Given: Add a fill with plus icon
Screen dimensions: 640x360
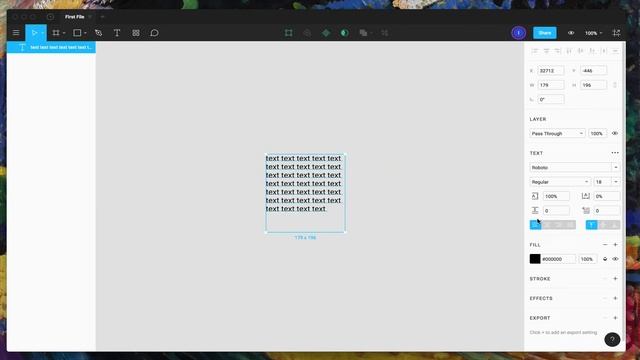Looking at the screenshot, I should [615, 244].
